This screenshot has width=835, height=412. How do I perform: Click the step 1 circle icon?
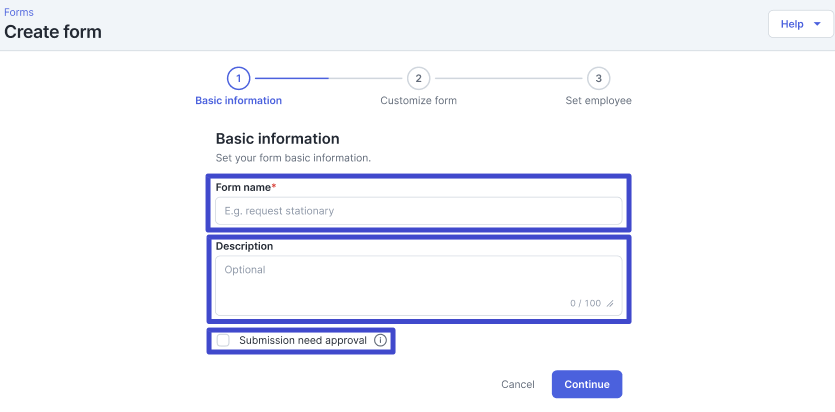pos(239,79)
